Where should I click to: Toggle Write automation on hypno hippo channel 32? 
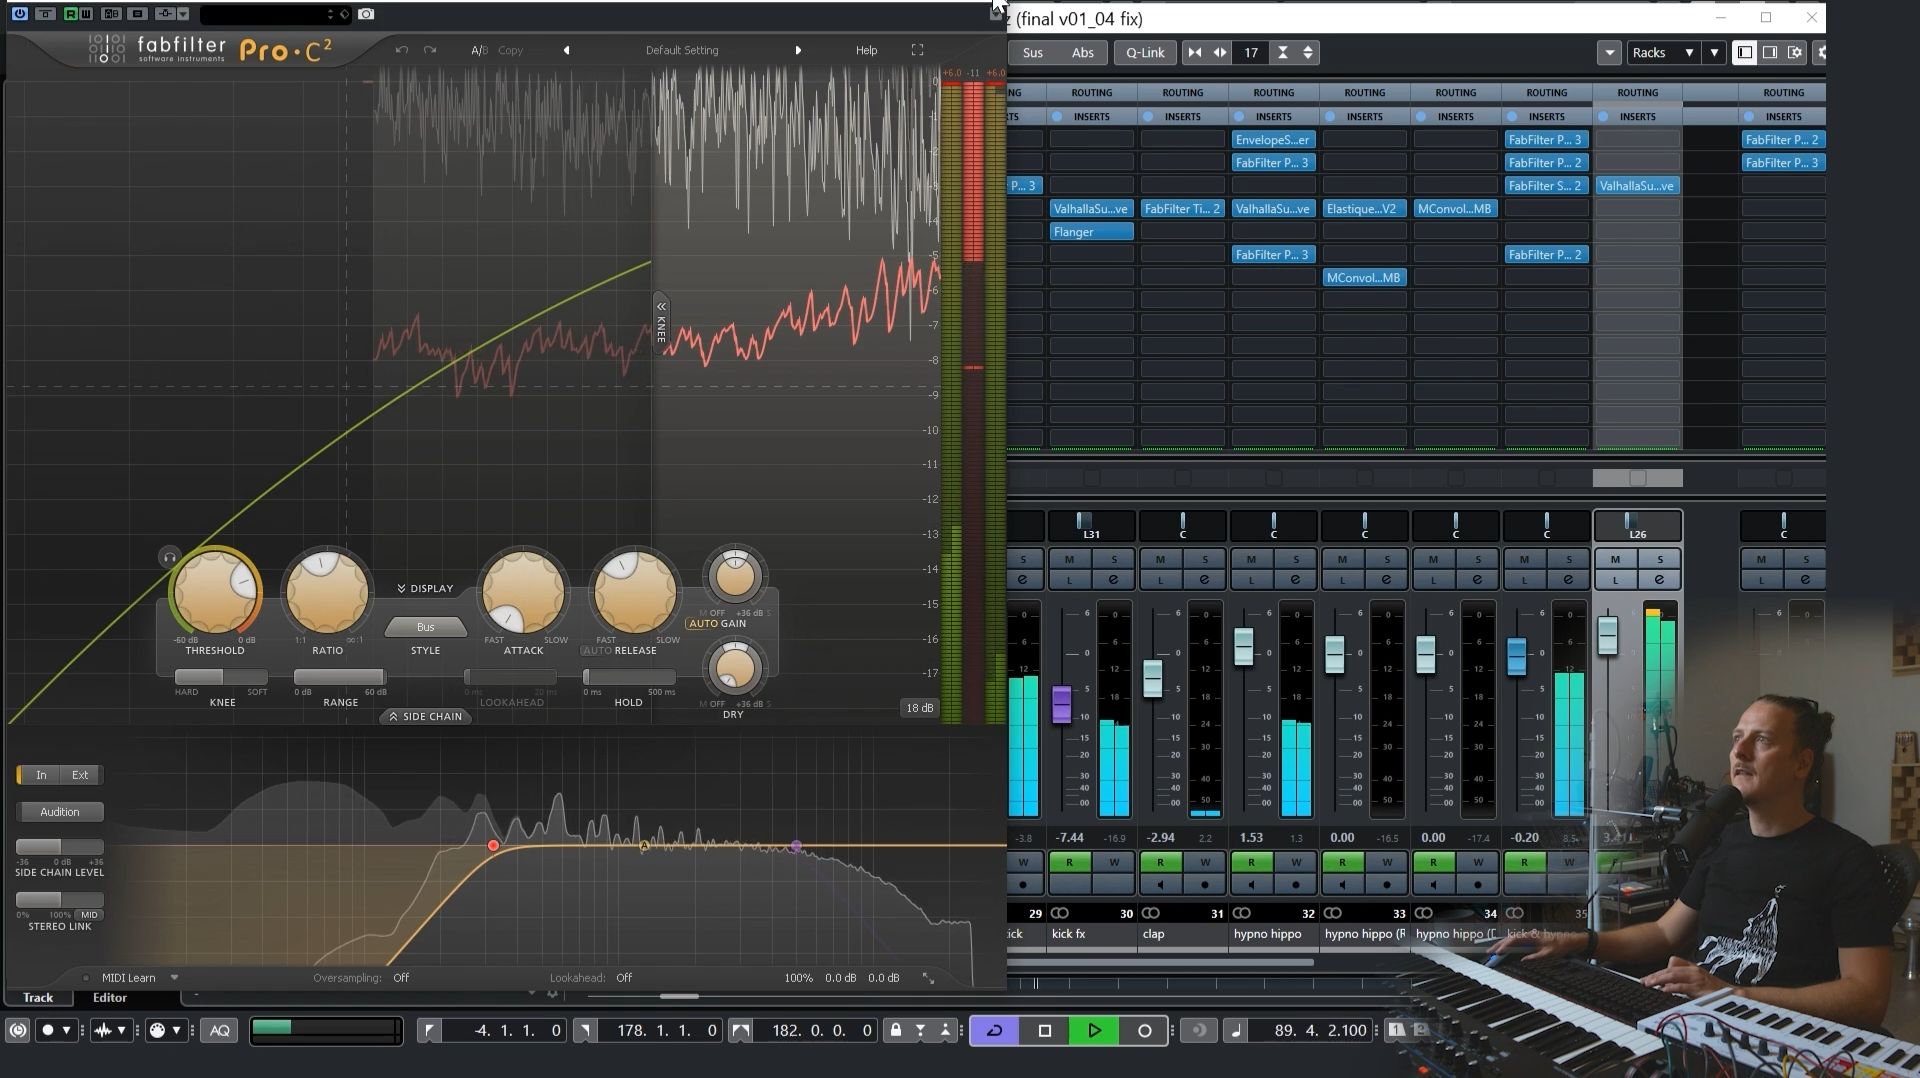click(x=1296, y=862)
